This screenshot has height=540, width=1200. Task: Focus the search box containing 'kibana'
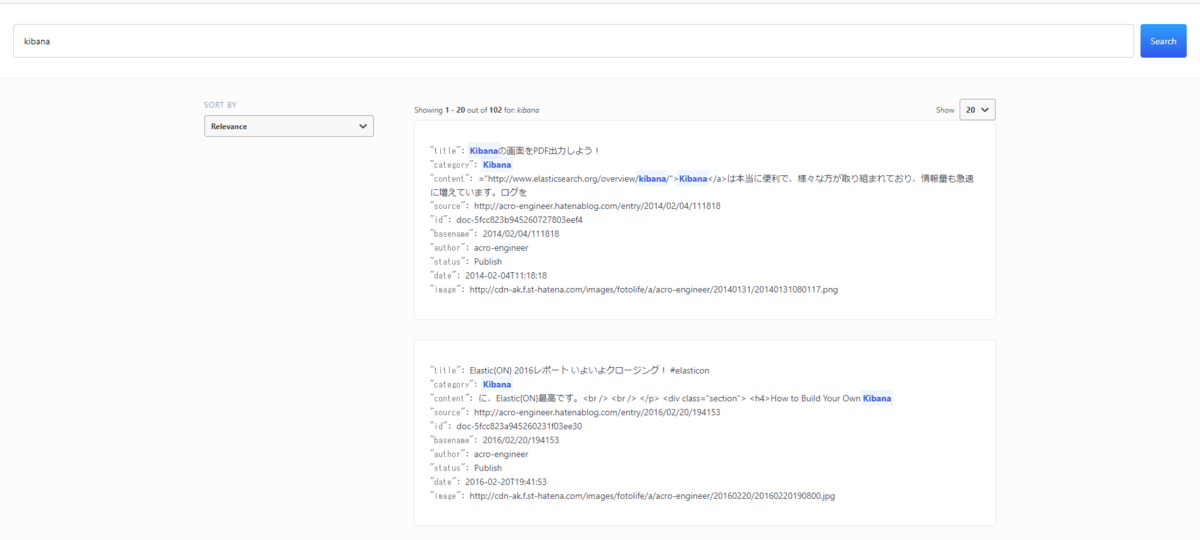573,41
